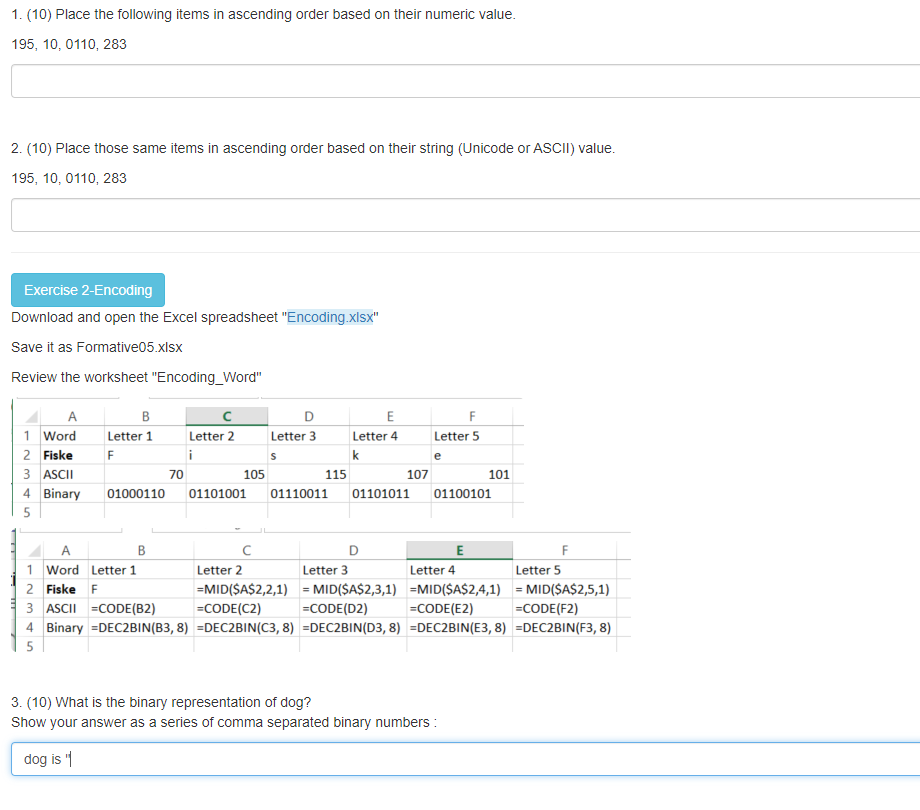Click the cell with formula =DEC2BIN(F3, 8)
Viewport: 920px width, 810px height.
pos(564,627)
